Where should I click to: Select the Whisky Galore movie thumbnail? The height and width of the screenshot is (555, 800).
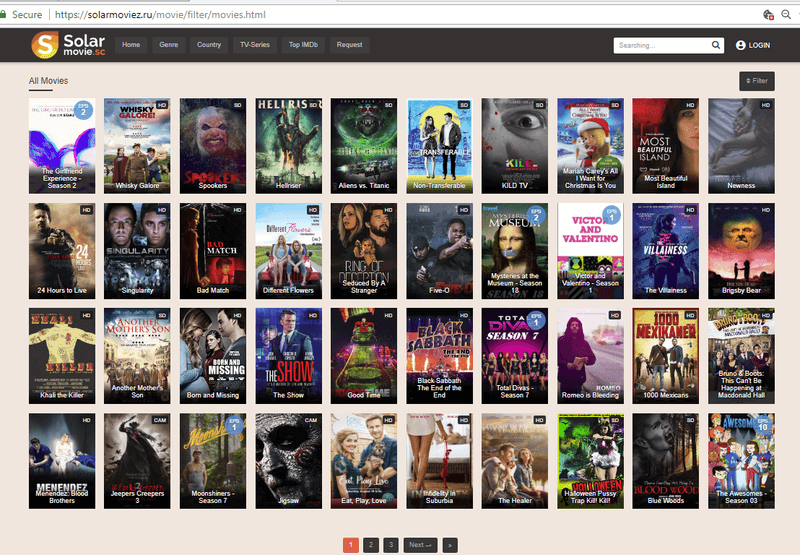tap(137, 145)
